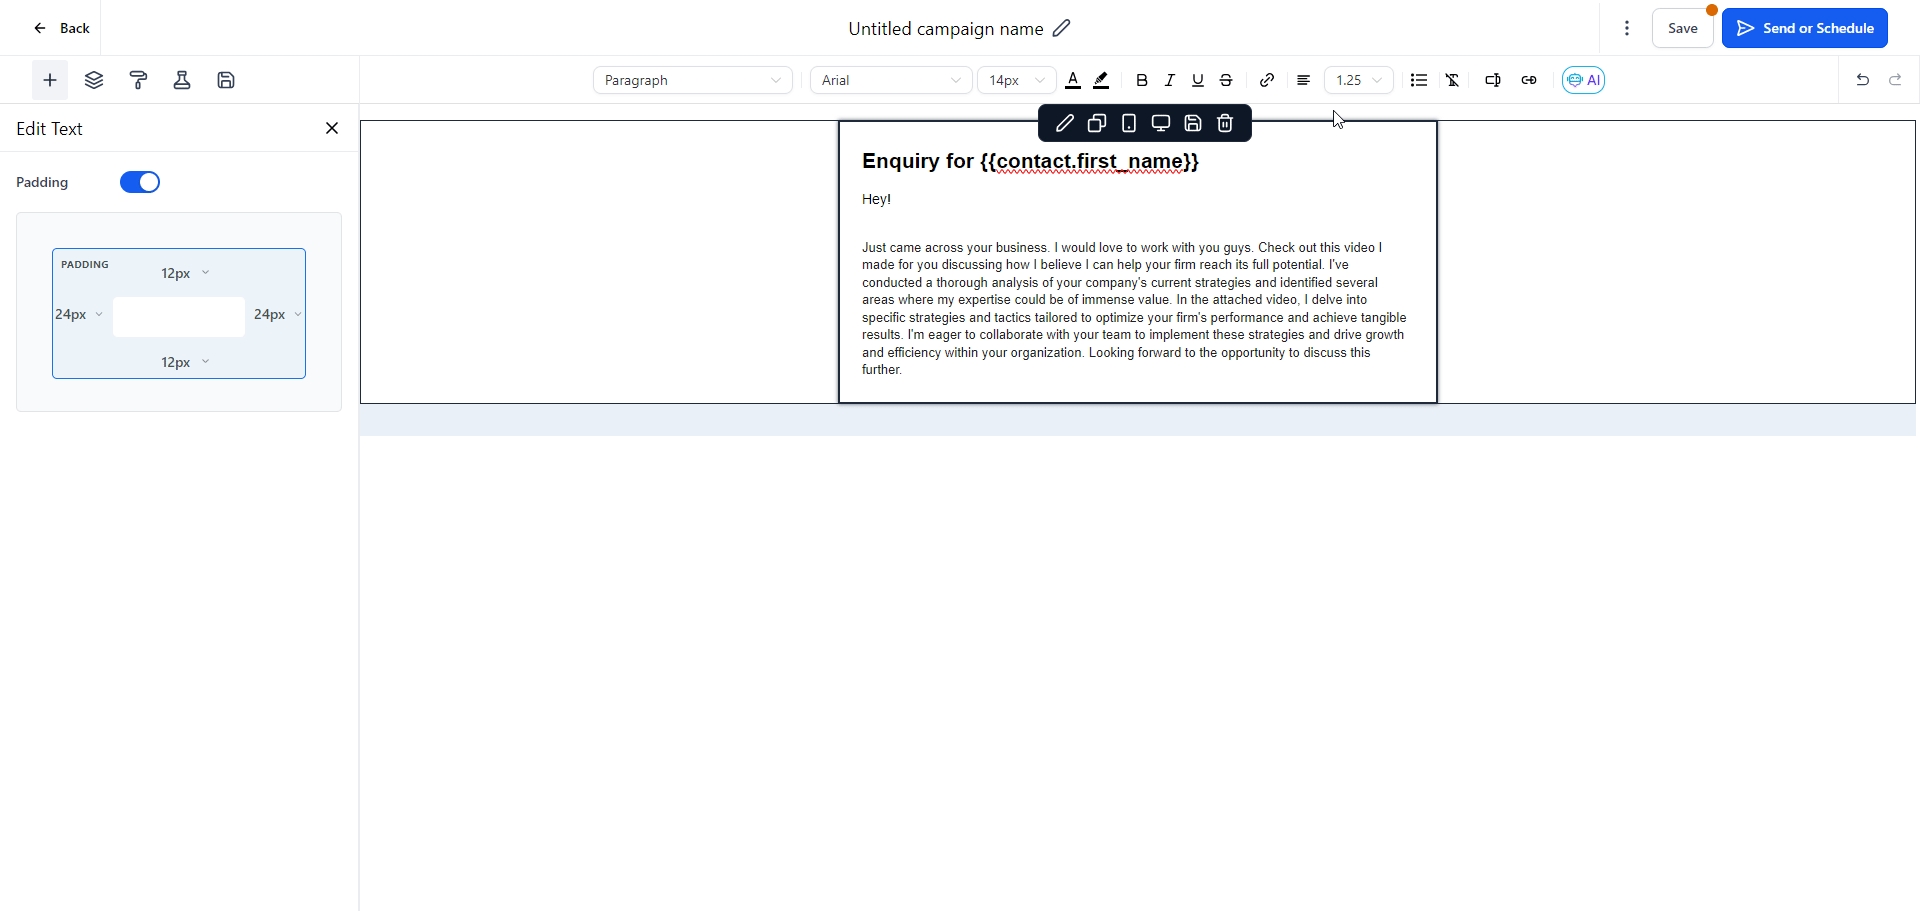Click the add elements plus tab
Image resolution: width=1920 pixels, height=911 pixels.
pos(50,81)
